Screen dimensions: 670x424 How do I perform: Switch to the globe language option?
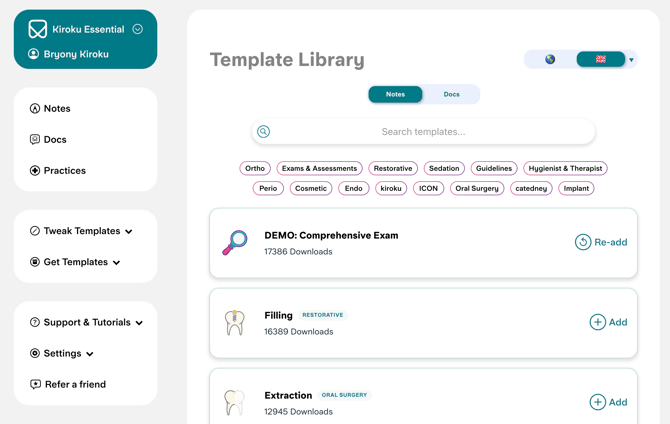pyautogui.click(x=550, y=60)
